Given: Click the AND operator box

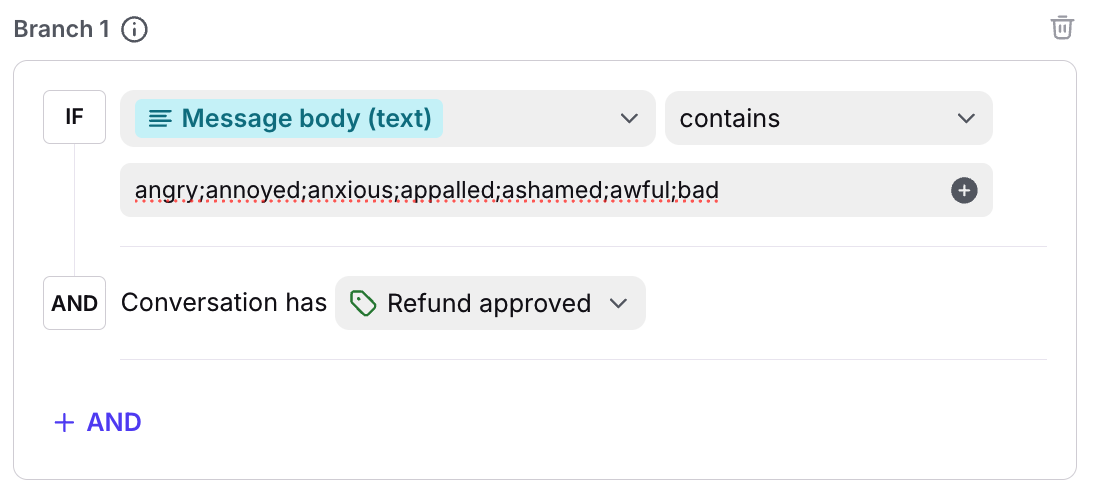Looking at the screenshot, I should click(74, 303).
